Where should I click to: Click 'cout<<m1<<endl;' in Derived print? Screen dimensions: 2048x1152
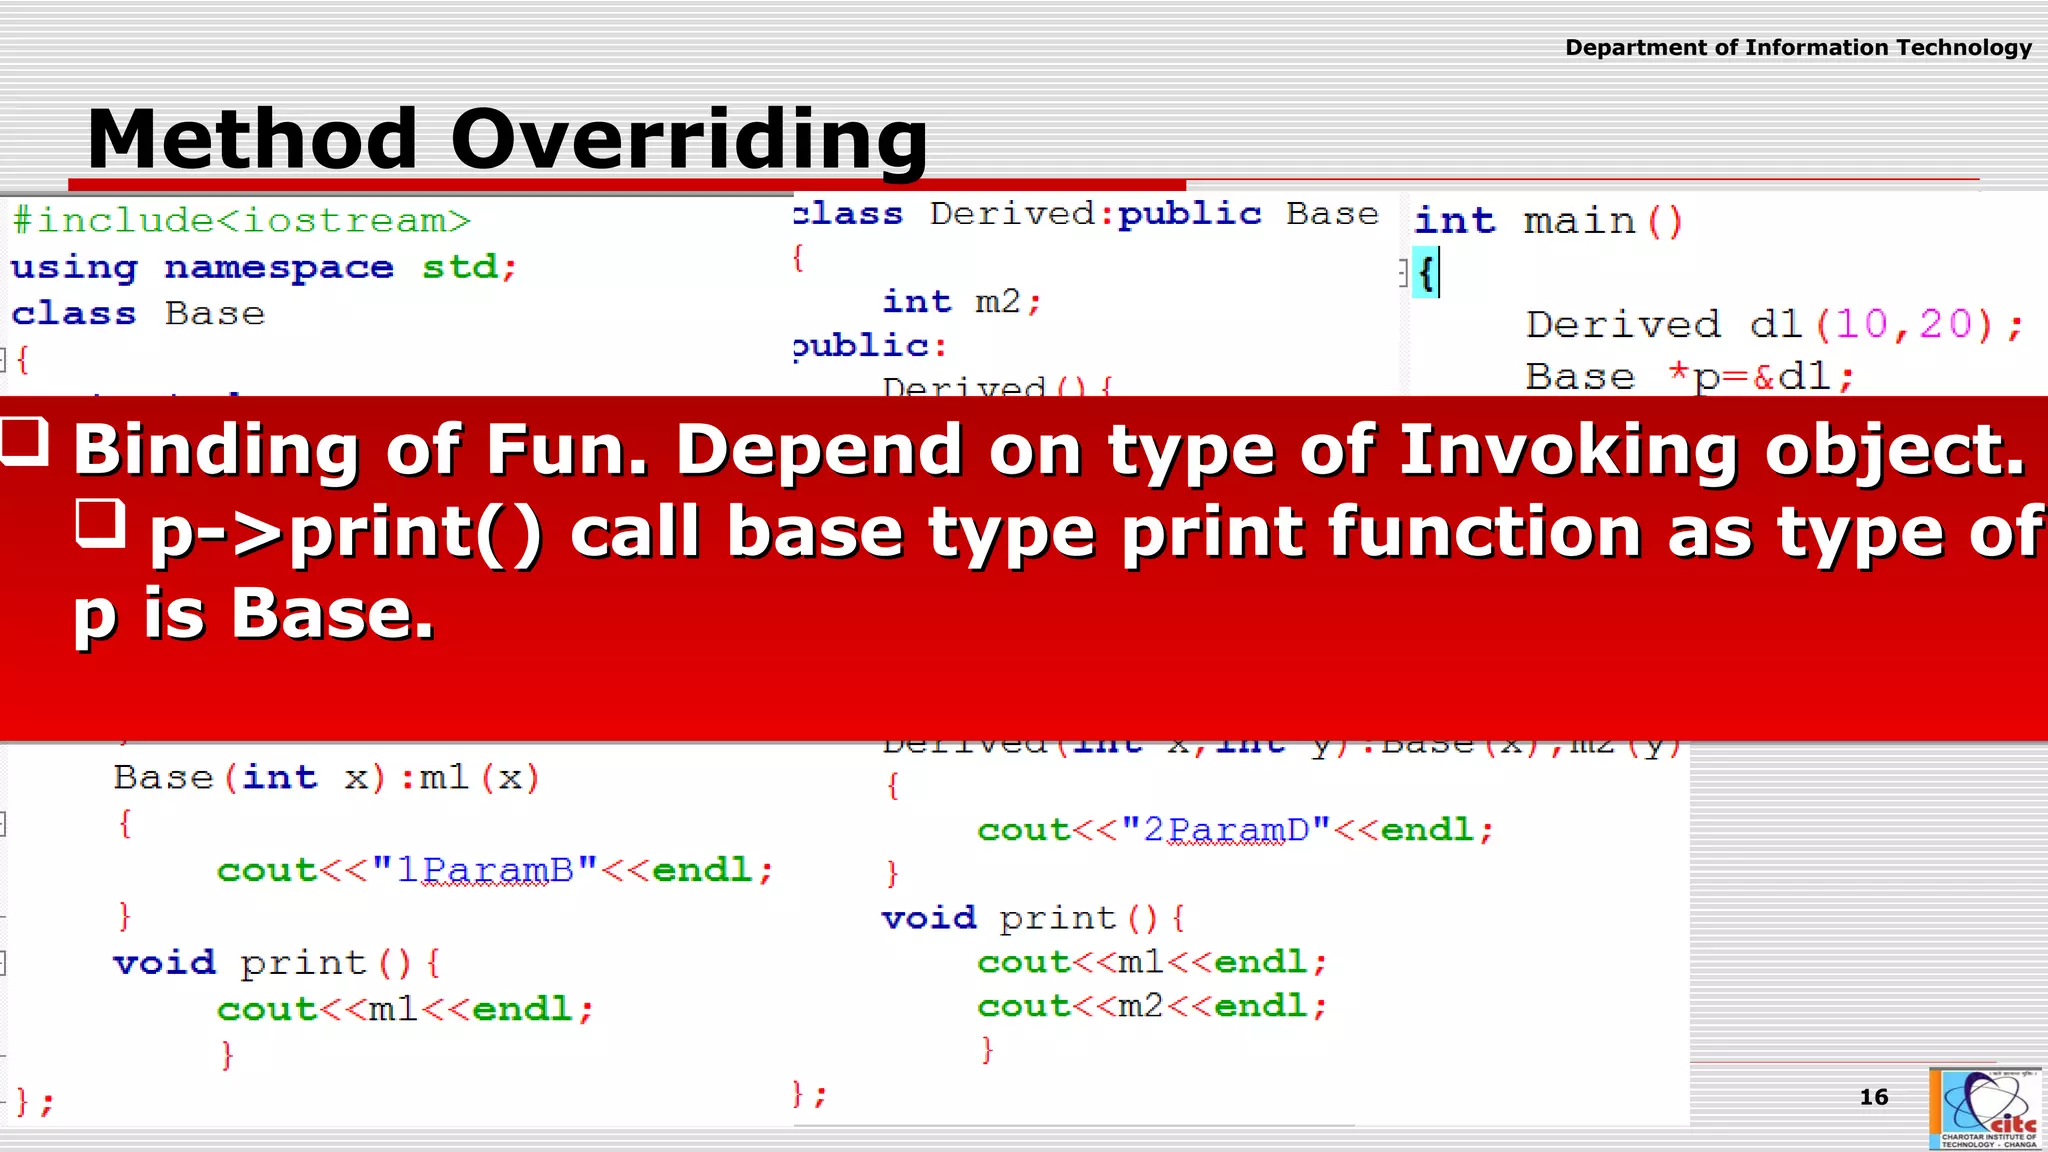pos(1153,962)
